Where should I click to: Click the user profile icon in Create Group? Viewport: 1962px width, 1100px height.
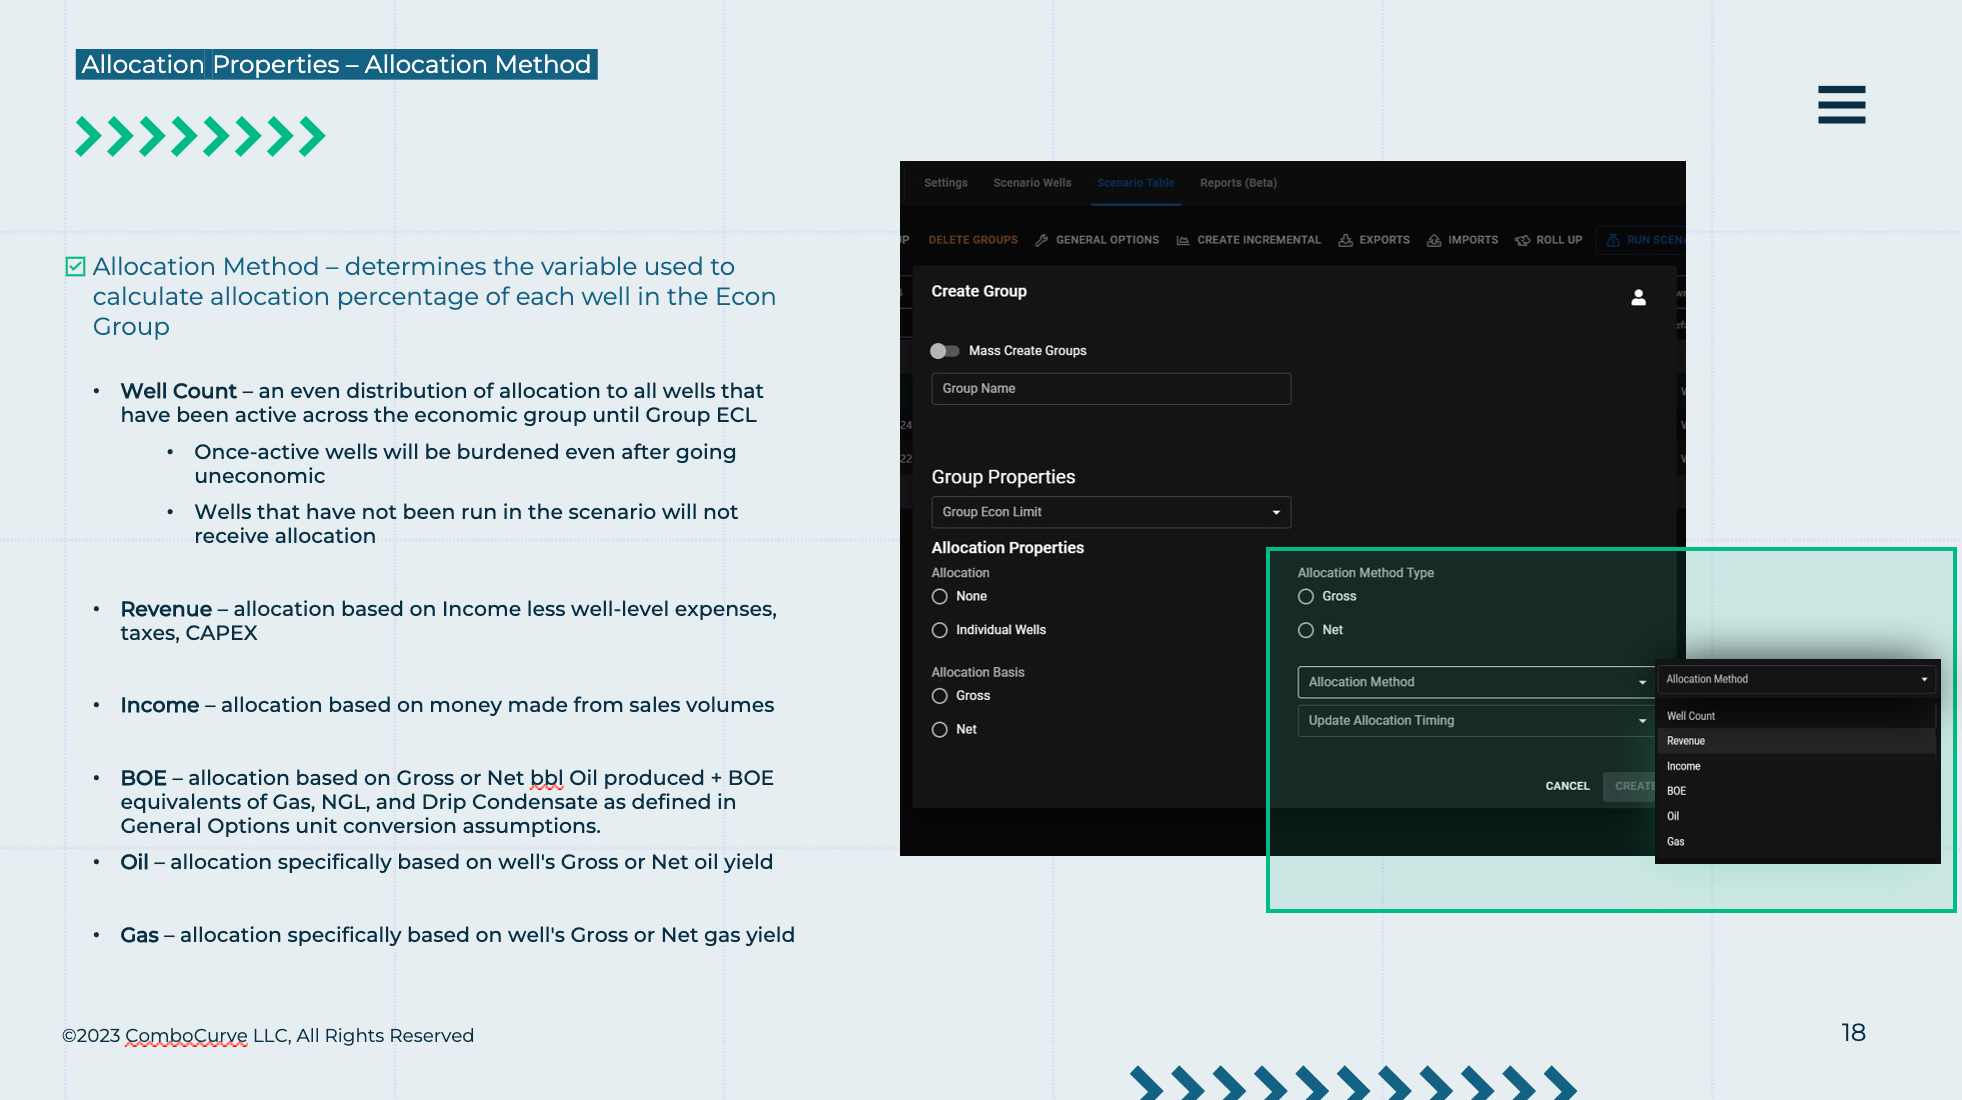[1638, 297]
